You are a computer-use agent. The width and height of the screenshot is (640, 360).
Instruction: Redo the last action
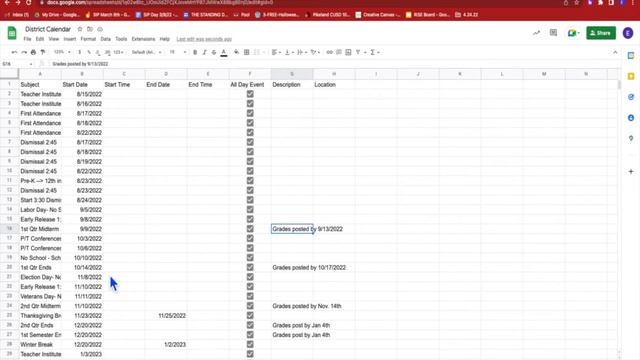pyautogui.click(x=24, y=52)
